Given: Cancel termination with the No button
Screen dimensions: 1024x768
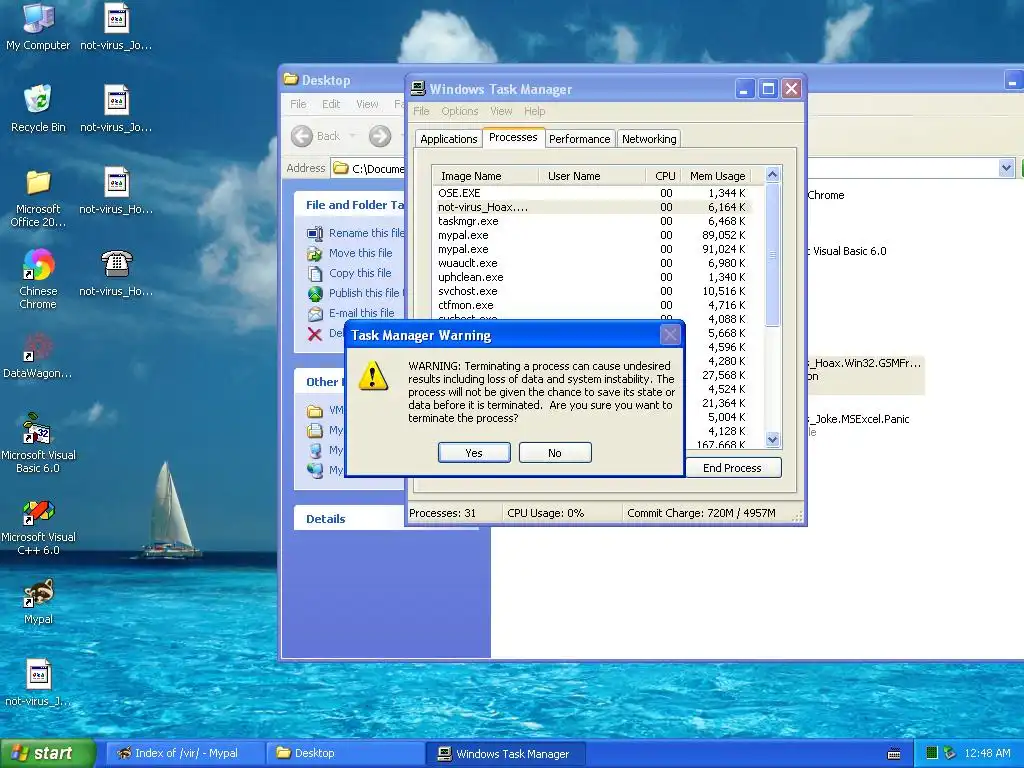Looking at the screenshot, I should 555,453.
